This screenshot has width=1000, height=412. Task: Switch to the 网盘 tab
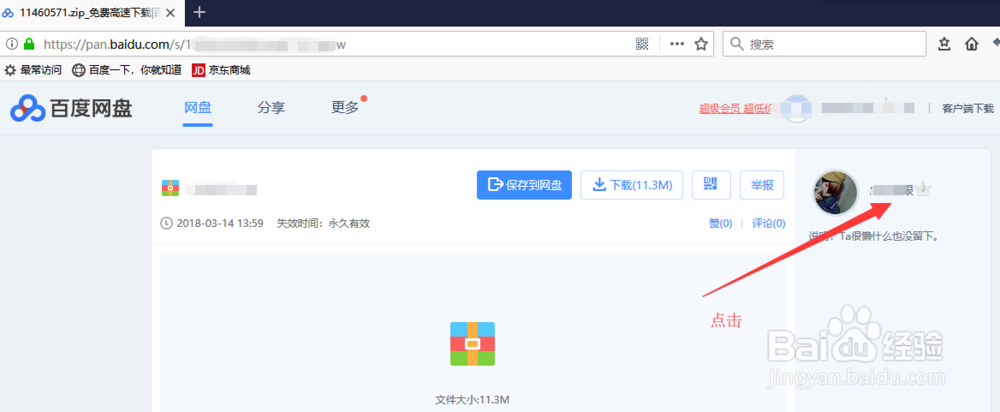pos(198,108)
